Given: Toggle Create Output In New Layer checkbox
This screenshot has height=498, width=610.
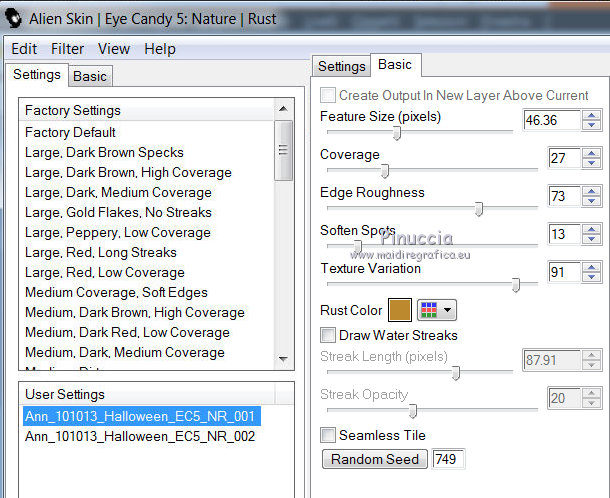Looking at the screenshot, I should click(x=328, y=95).
